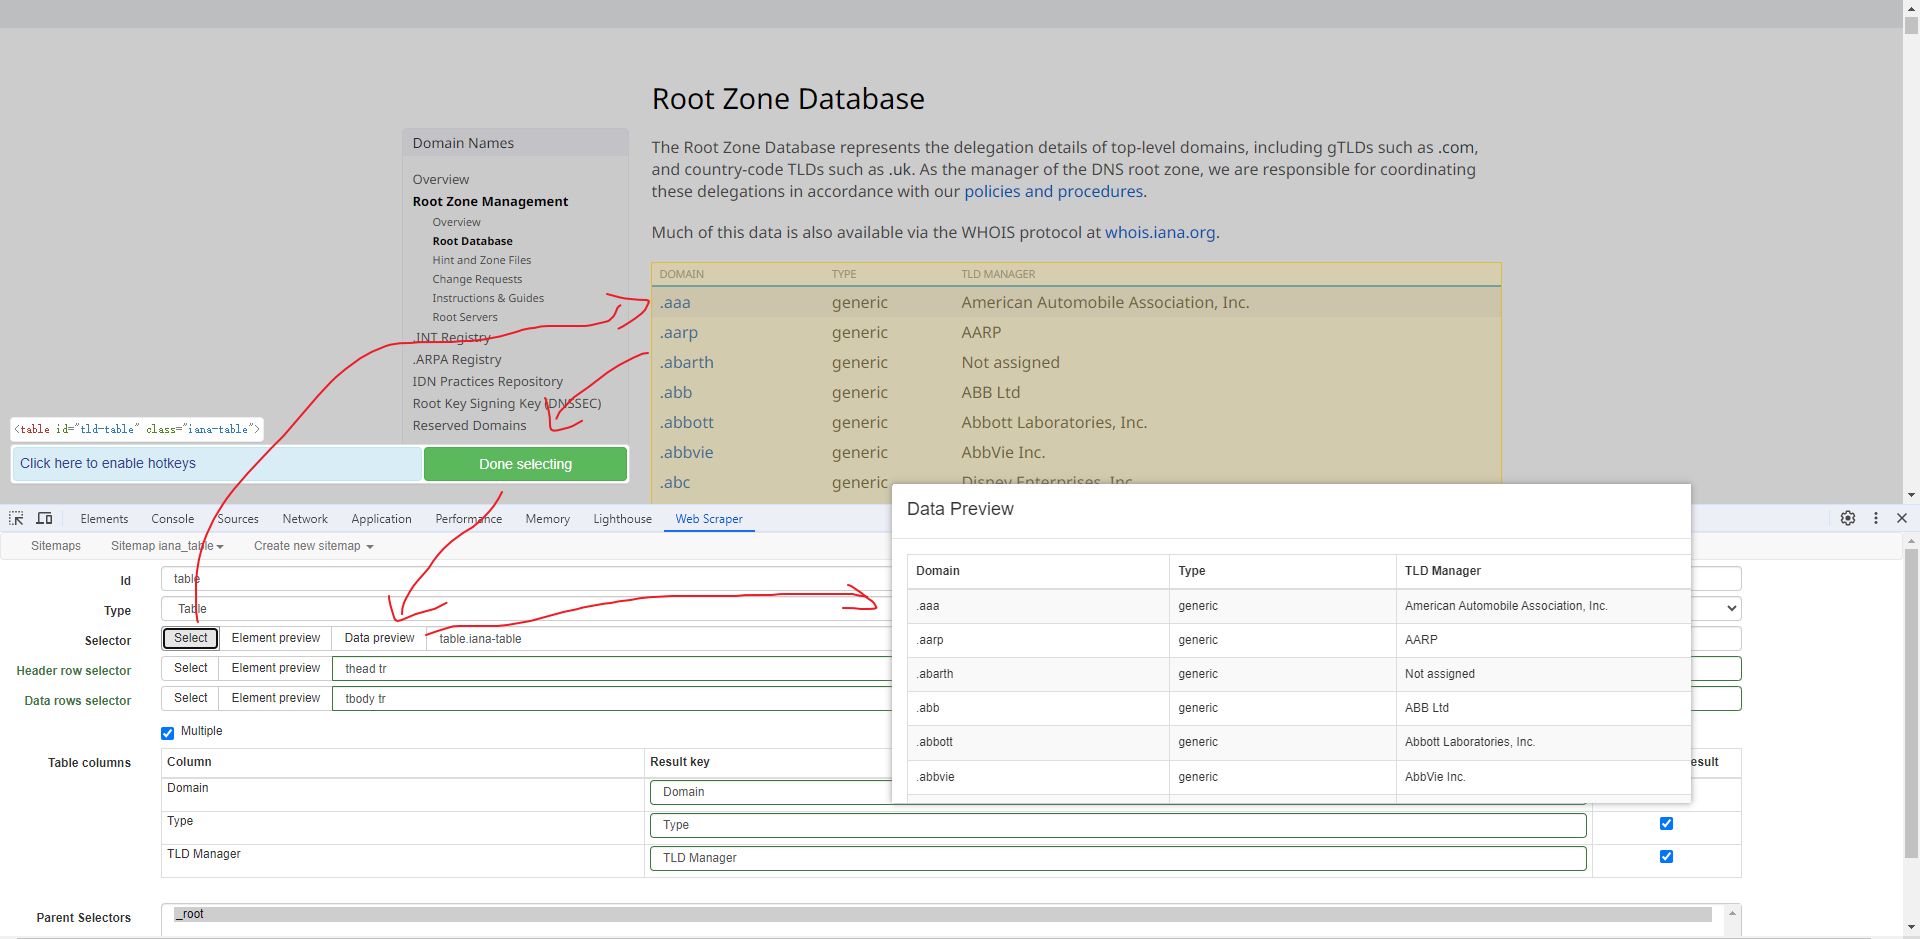Open the policies and procedures link
Screen dimensions: 1920x939
coord(1053,191)
